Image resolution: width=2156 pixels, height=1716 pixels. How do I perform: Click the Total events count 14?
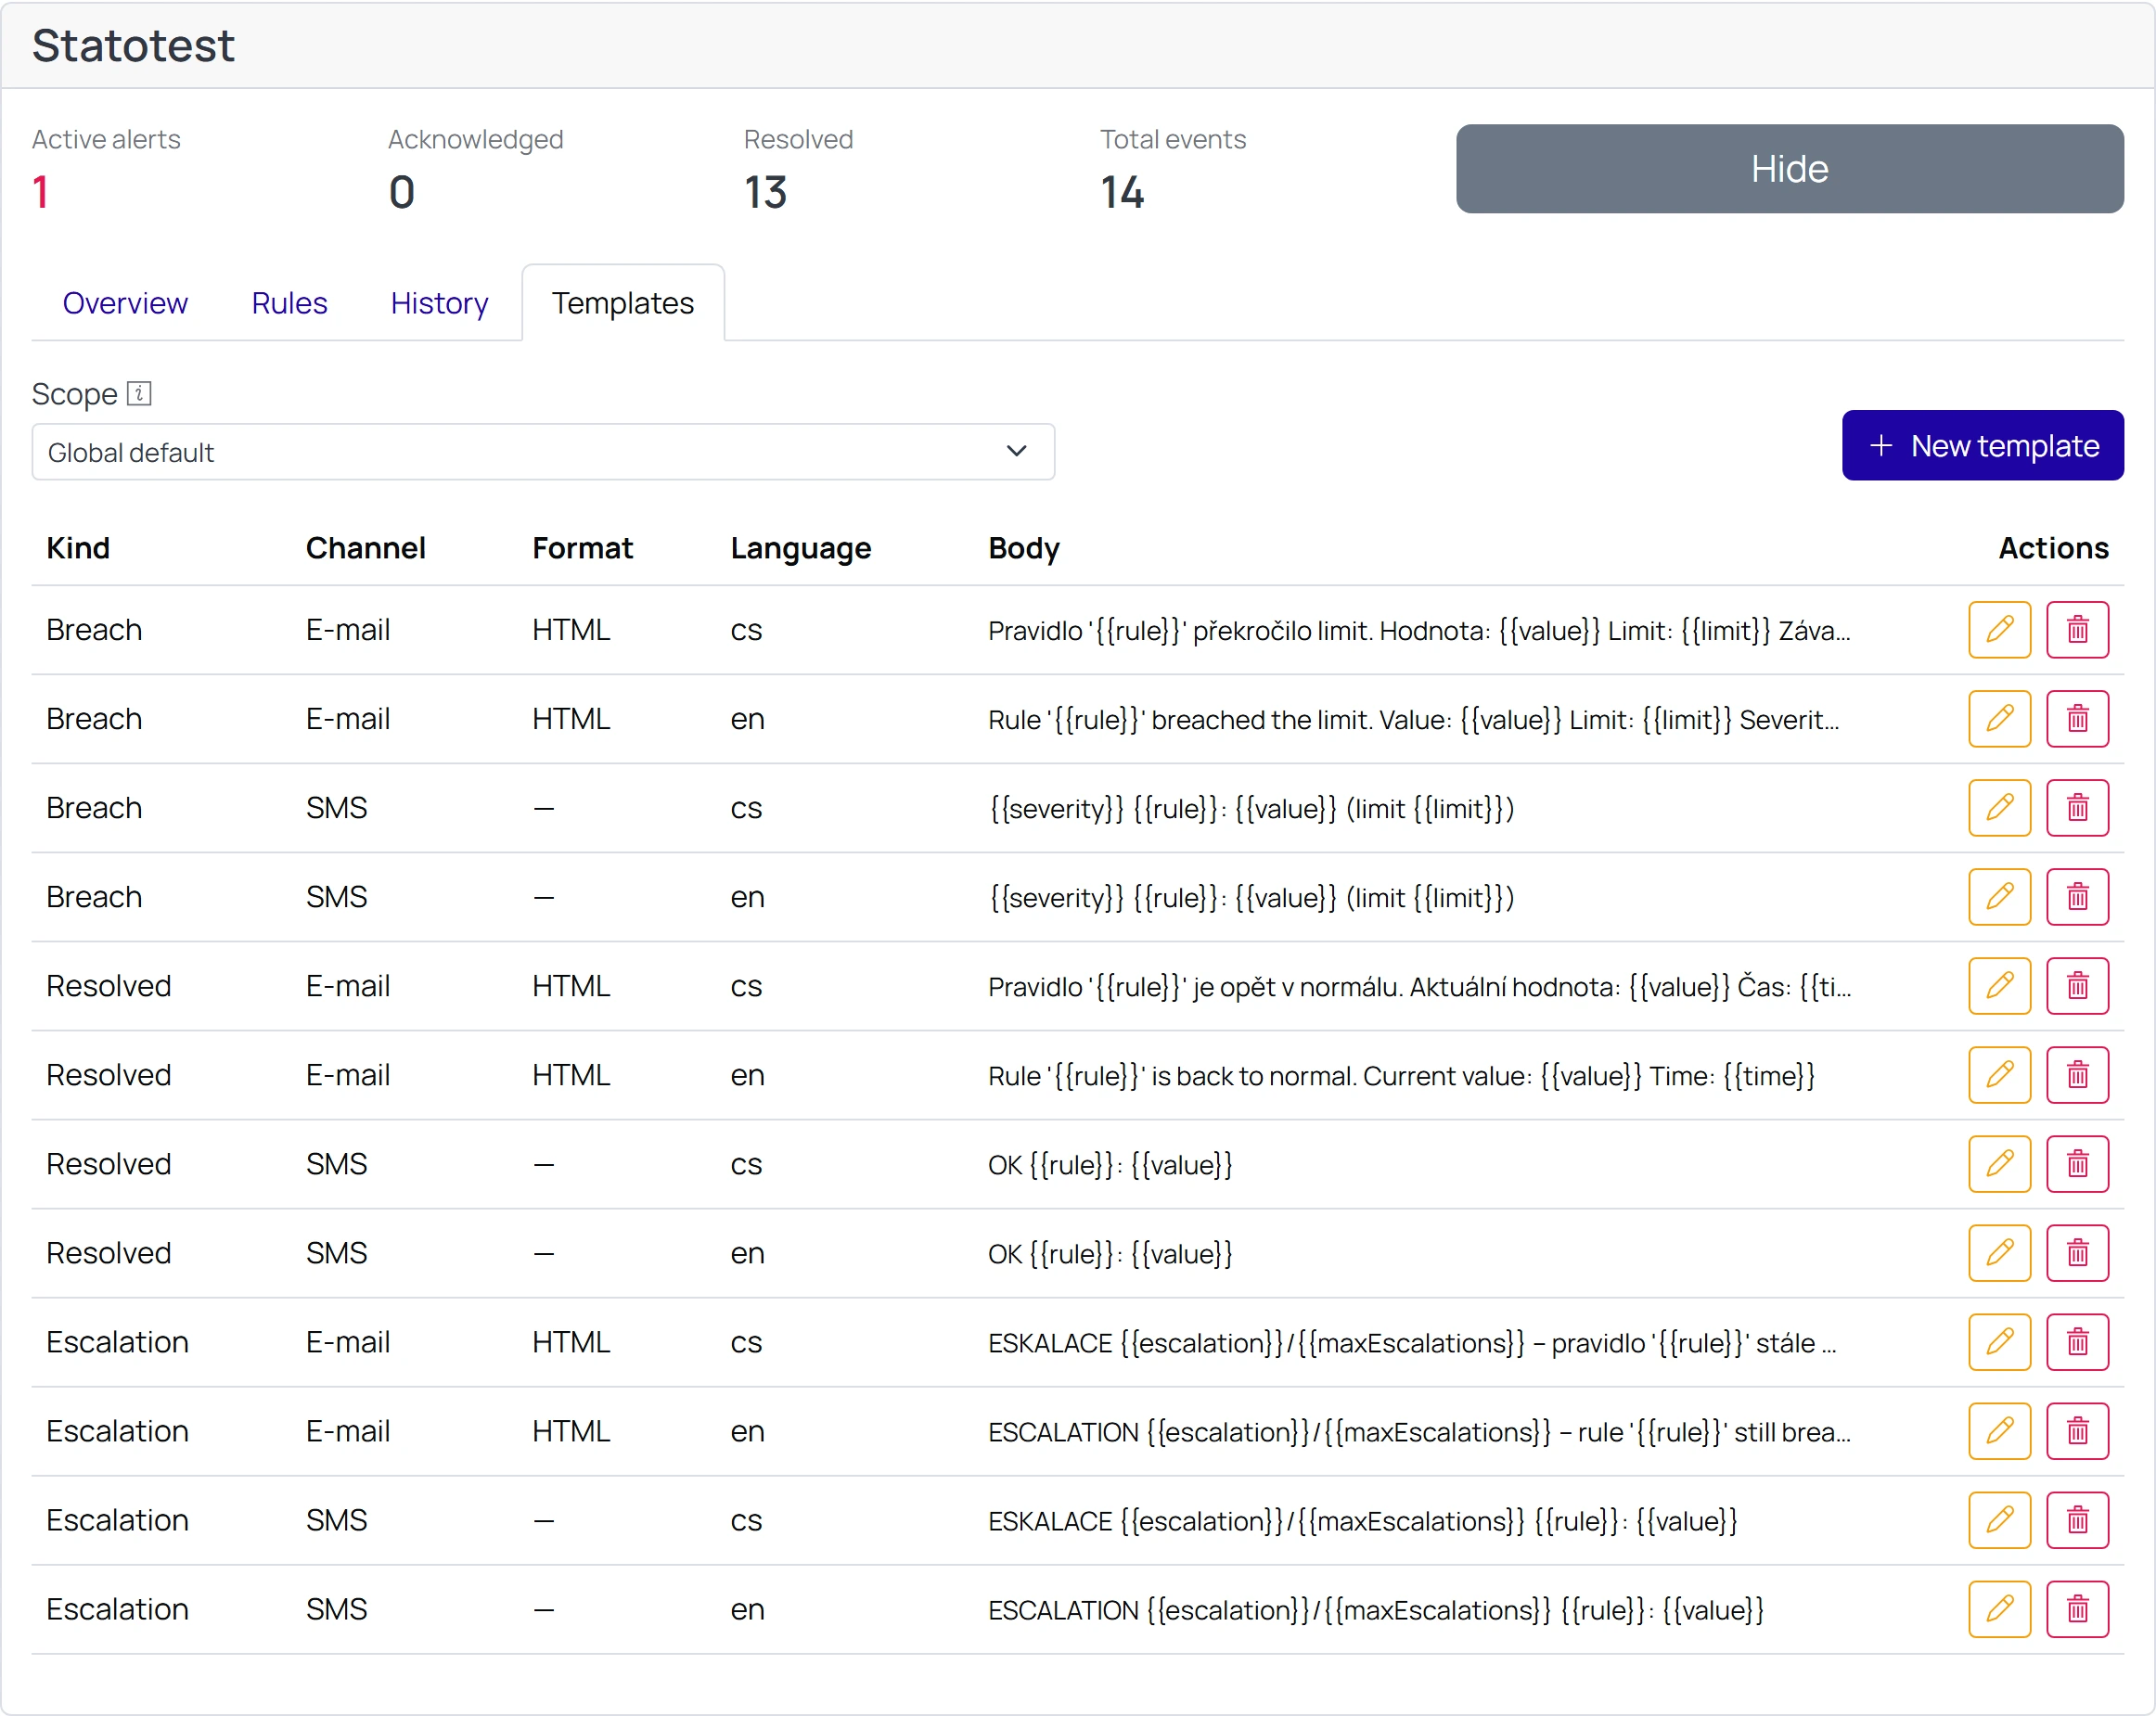[1122, 192]
